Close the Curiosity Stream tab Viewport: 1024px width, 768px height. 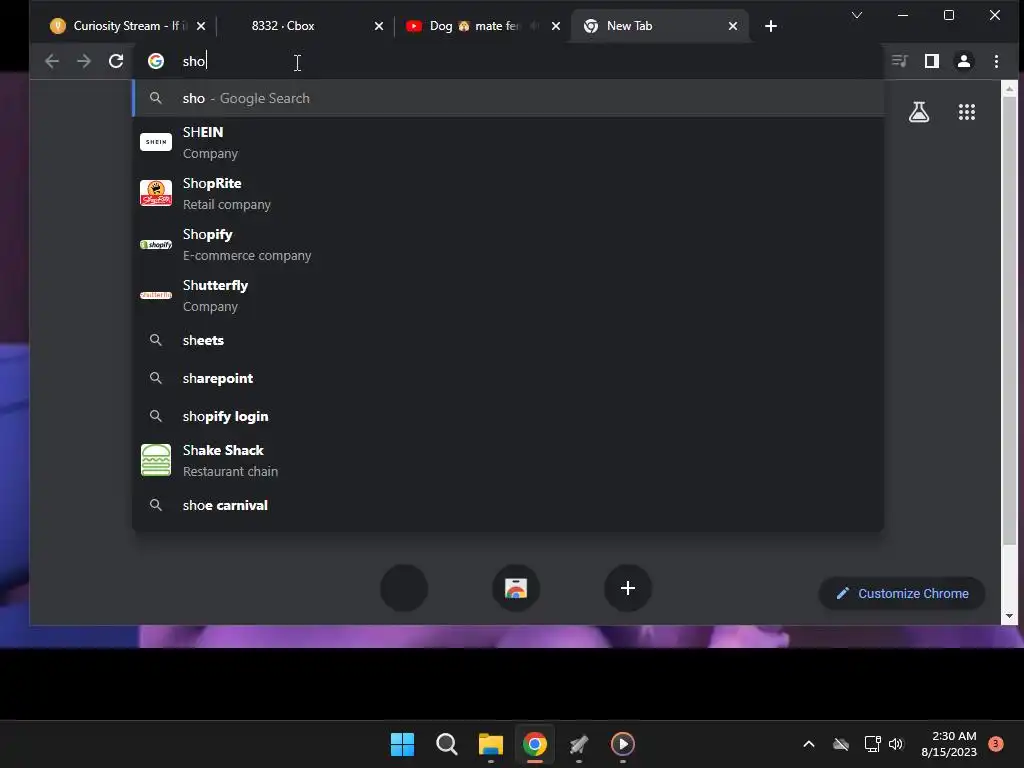tap(201, 26)
